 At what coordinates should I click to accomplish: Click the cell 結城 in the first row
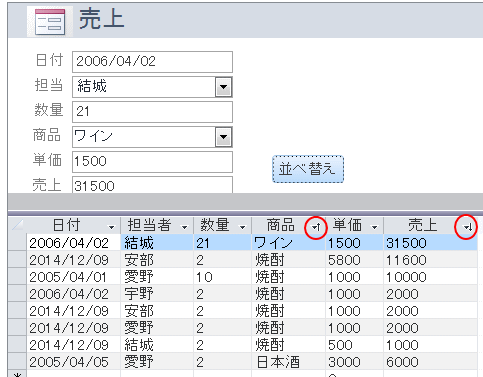click(x=157, y=242)
